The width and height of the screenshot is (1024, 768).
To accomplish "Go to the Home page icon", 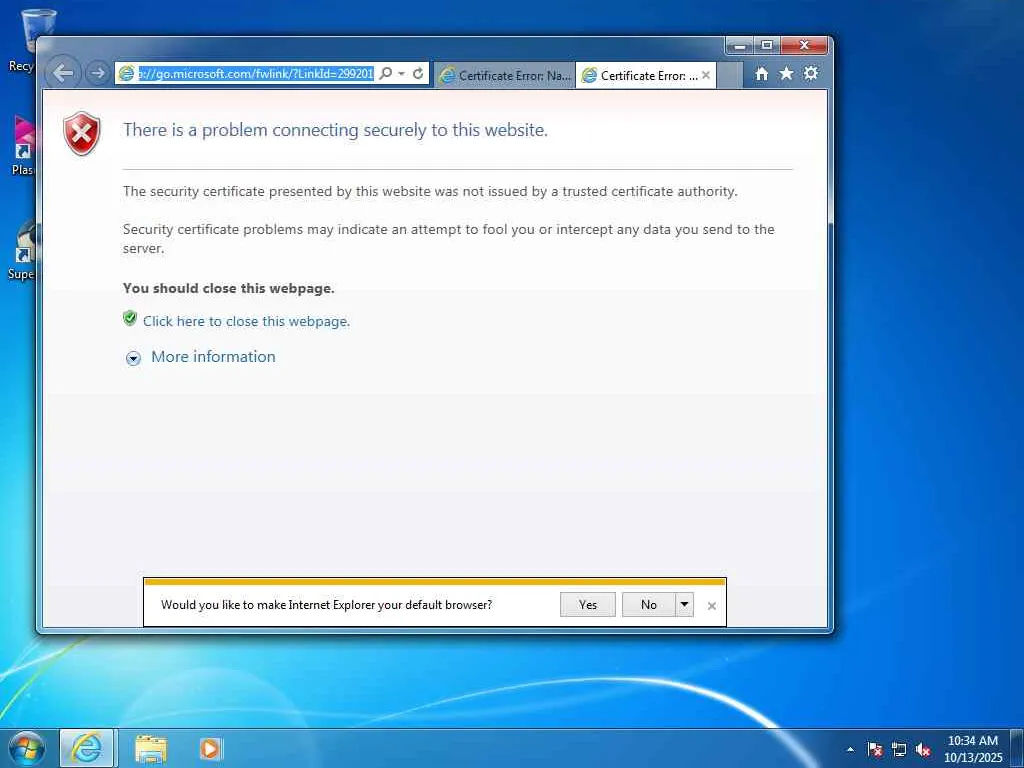I will point(761,74).
